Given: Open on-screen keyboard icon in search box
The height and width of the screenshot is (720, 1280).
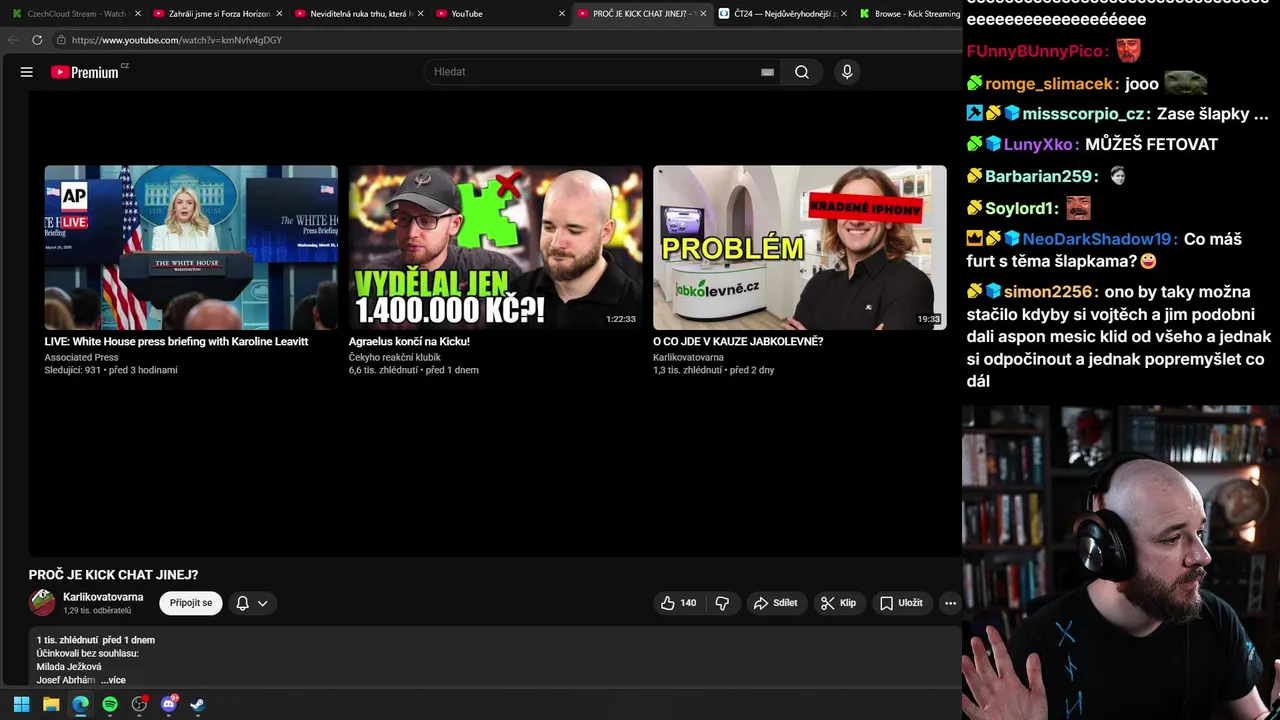Looking at the screenshot, I should (767, 72).
